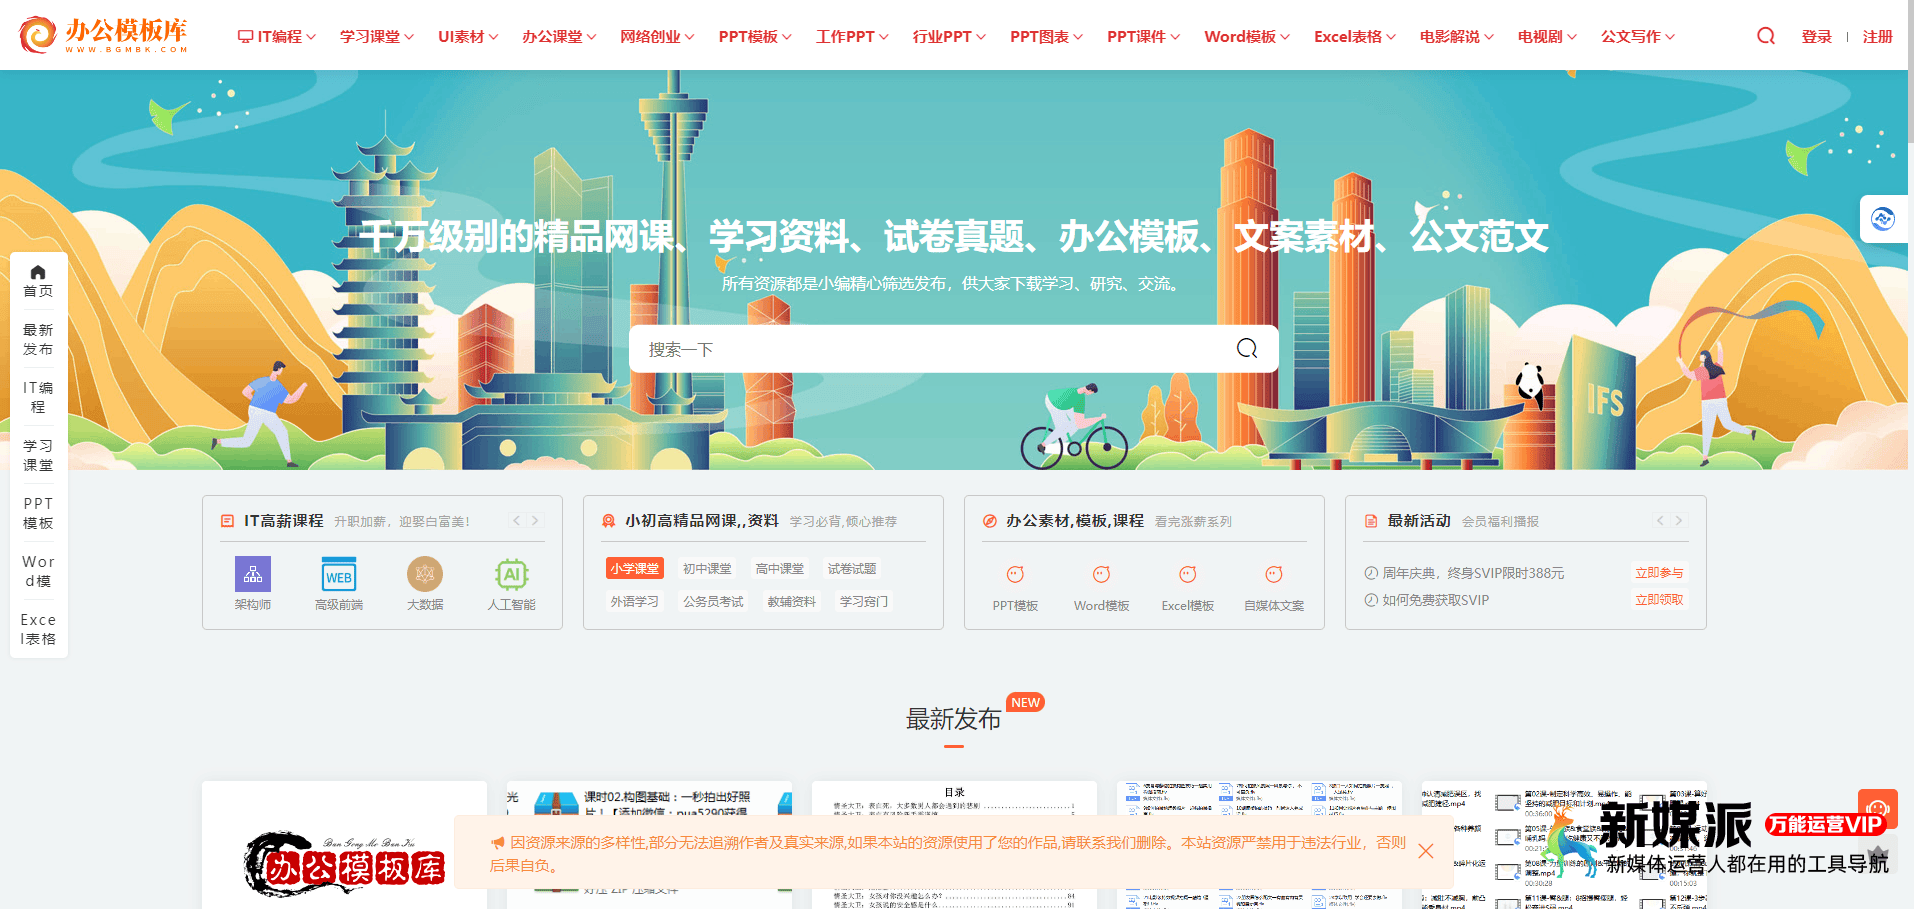
Task: Select the 架构师 architect course icon
Action: click(x=252, y=575)
